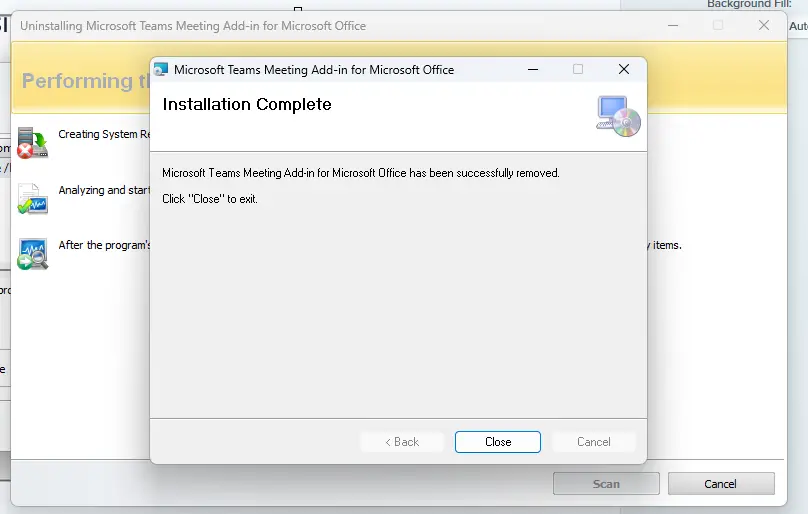
Task: Click the small installer icon in dialog title bar
Action: [161, 70]
